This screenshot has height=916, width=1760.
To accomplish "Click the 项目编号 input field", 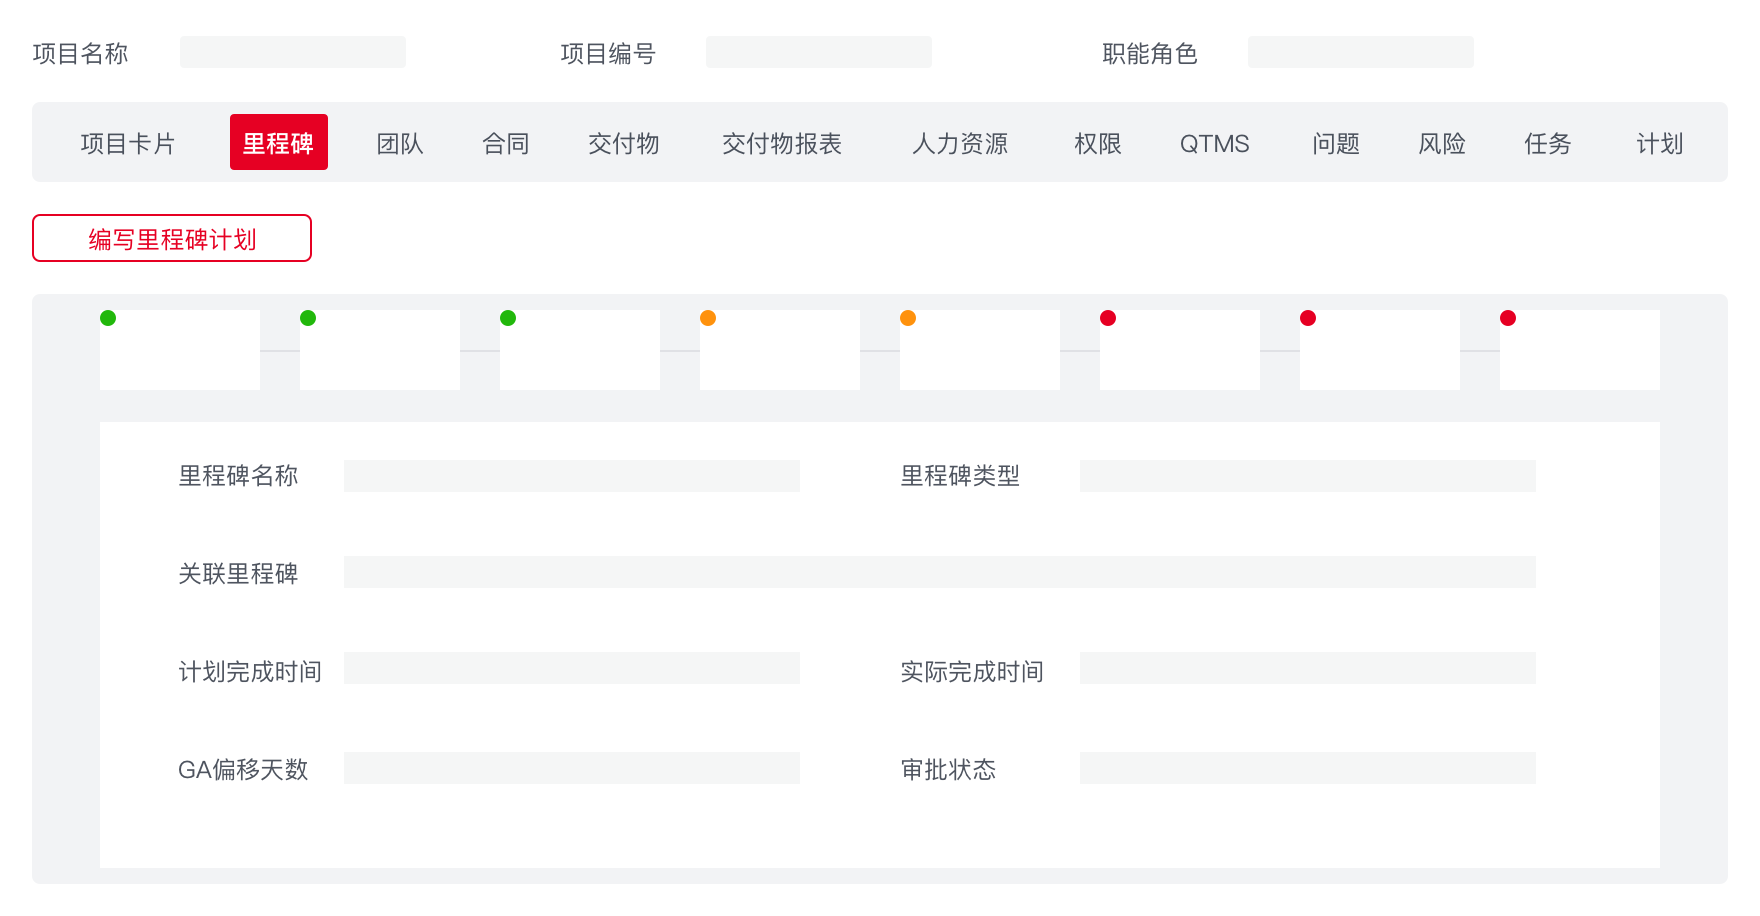I will [x=819, y=52].
